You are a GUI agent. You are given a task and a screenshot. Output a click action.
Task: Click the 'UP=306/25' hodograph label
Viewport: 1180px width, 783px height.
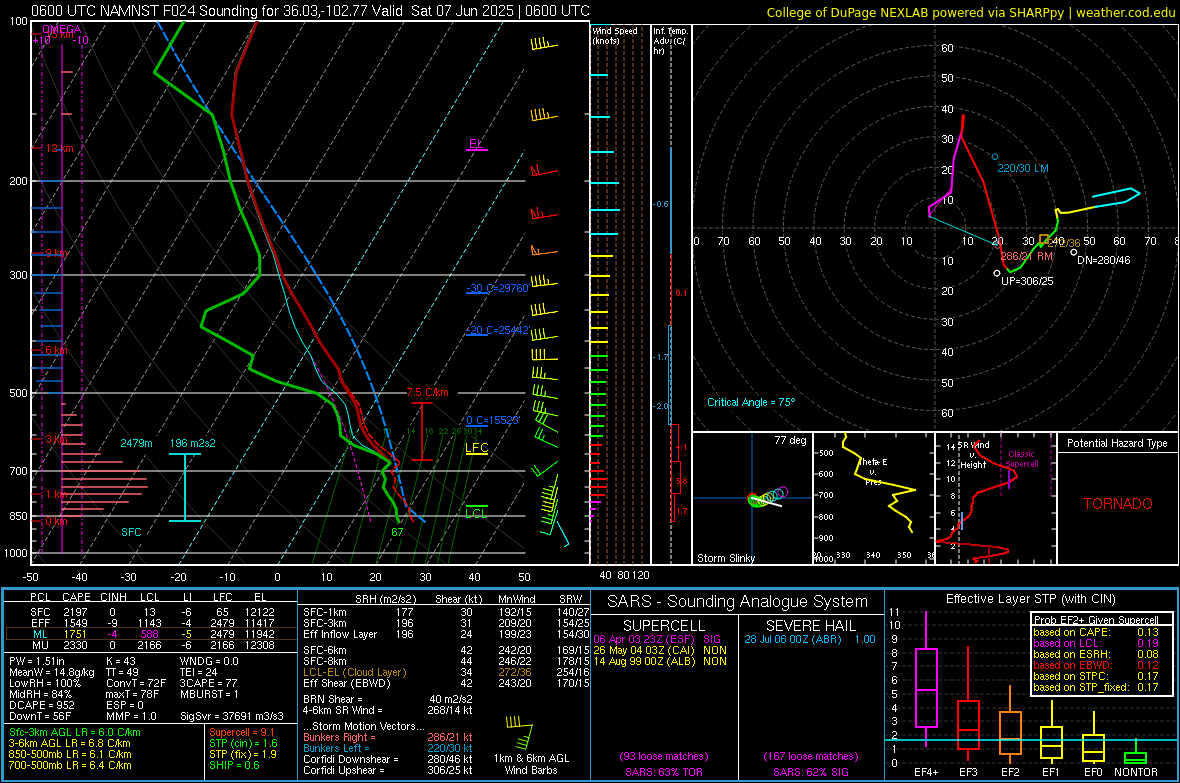pos(1027,281)
